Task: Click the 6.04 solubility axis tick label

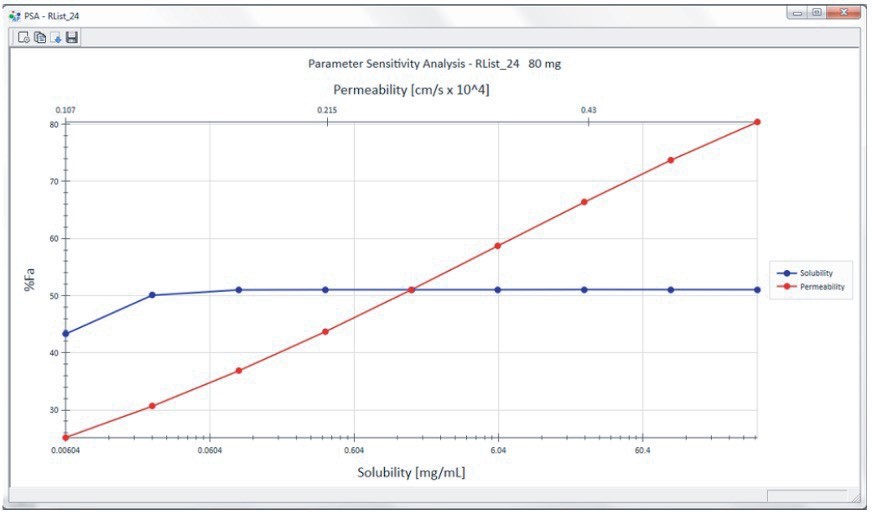Action: click(x=498, y=450)
